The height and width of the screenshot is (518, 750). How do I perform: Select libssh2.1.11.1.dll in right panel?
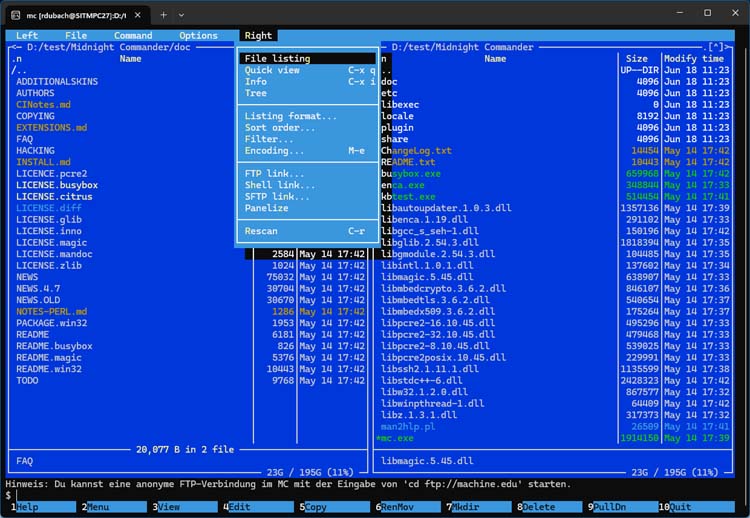(x=430, y=369)
